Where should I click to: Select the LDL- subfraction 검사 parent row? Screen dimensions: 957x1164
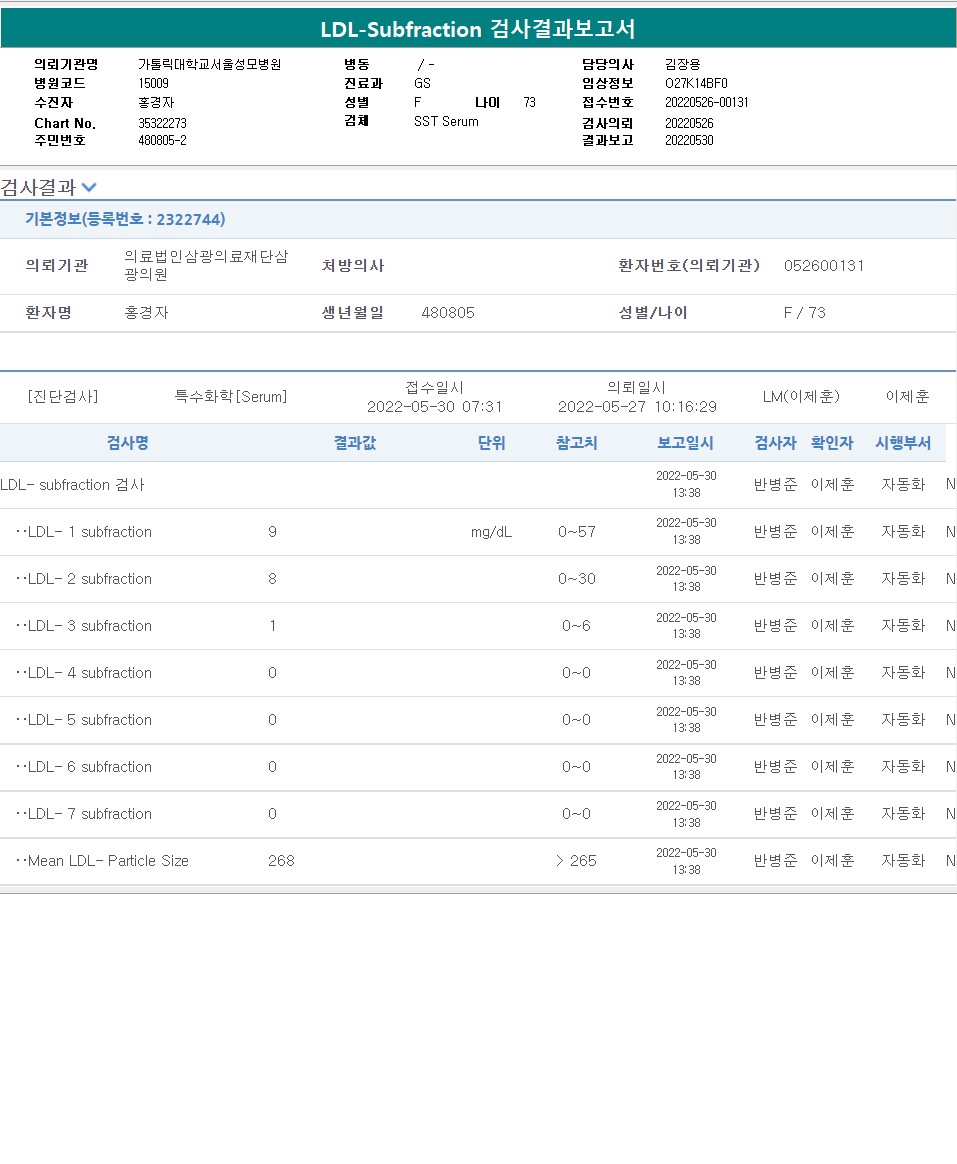click(x=73, y=485)
